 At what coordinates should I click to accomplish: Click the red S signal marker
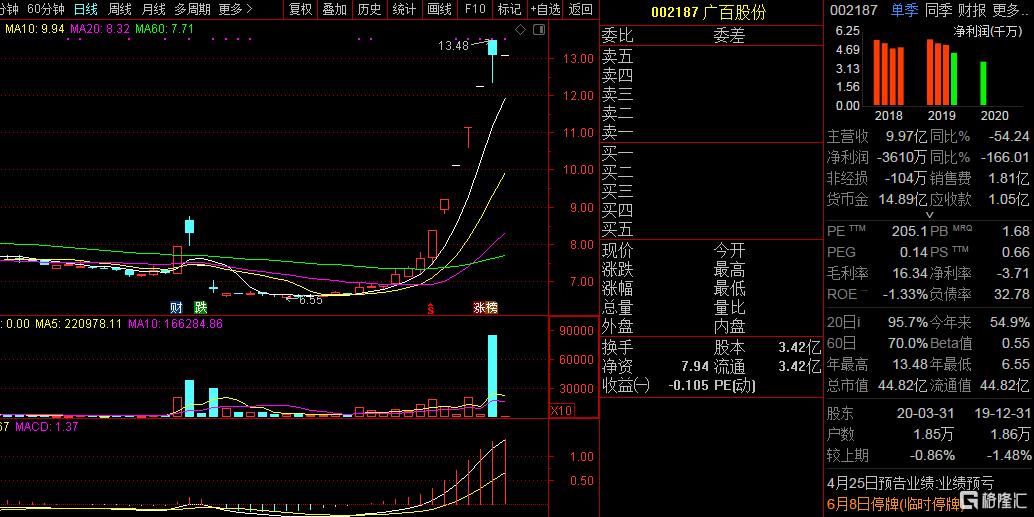coord(431,307)
